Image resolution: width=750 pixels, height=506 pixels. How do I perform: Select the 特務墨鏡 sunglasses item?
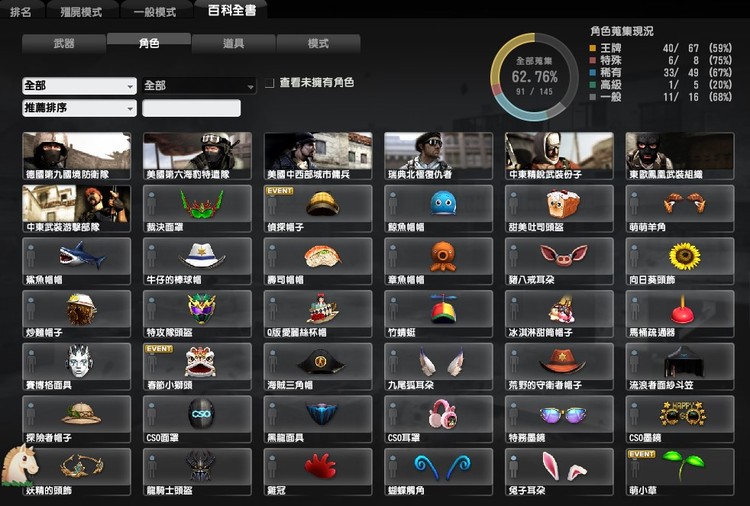click(559, 419)
